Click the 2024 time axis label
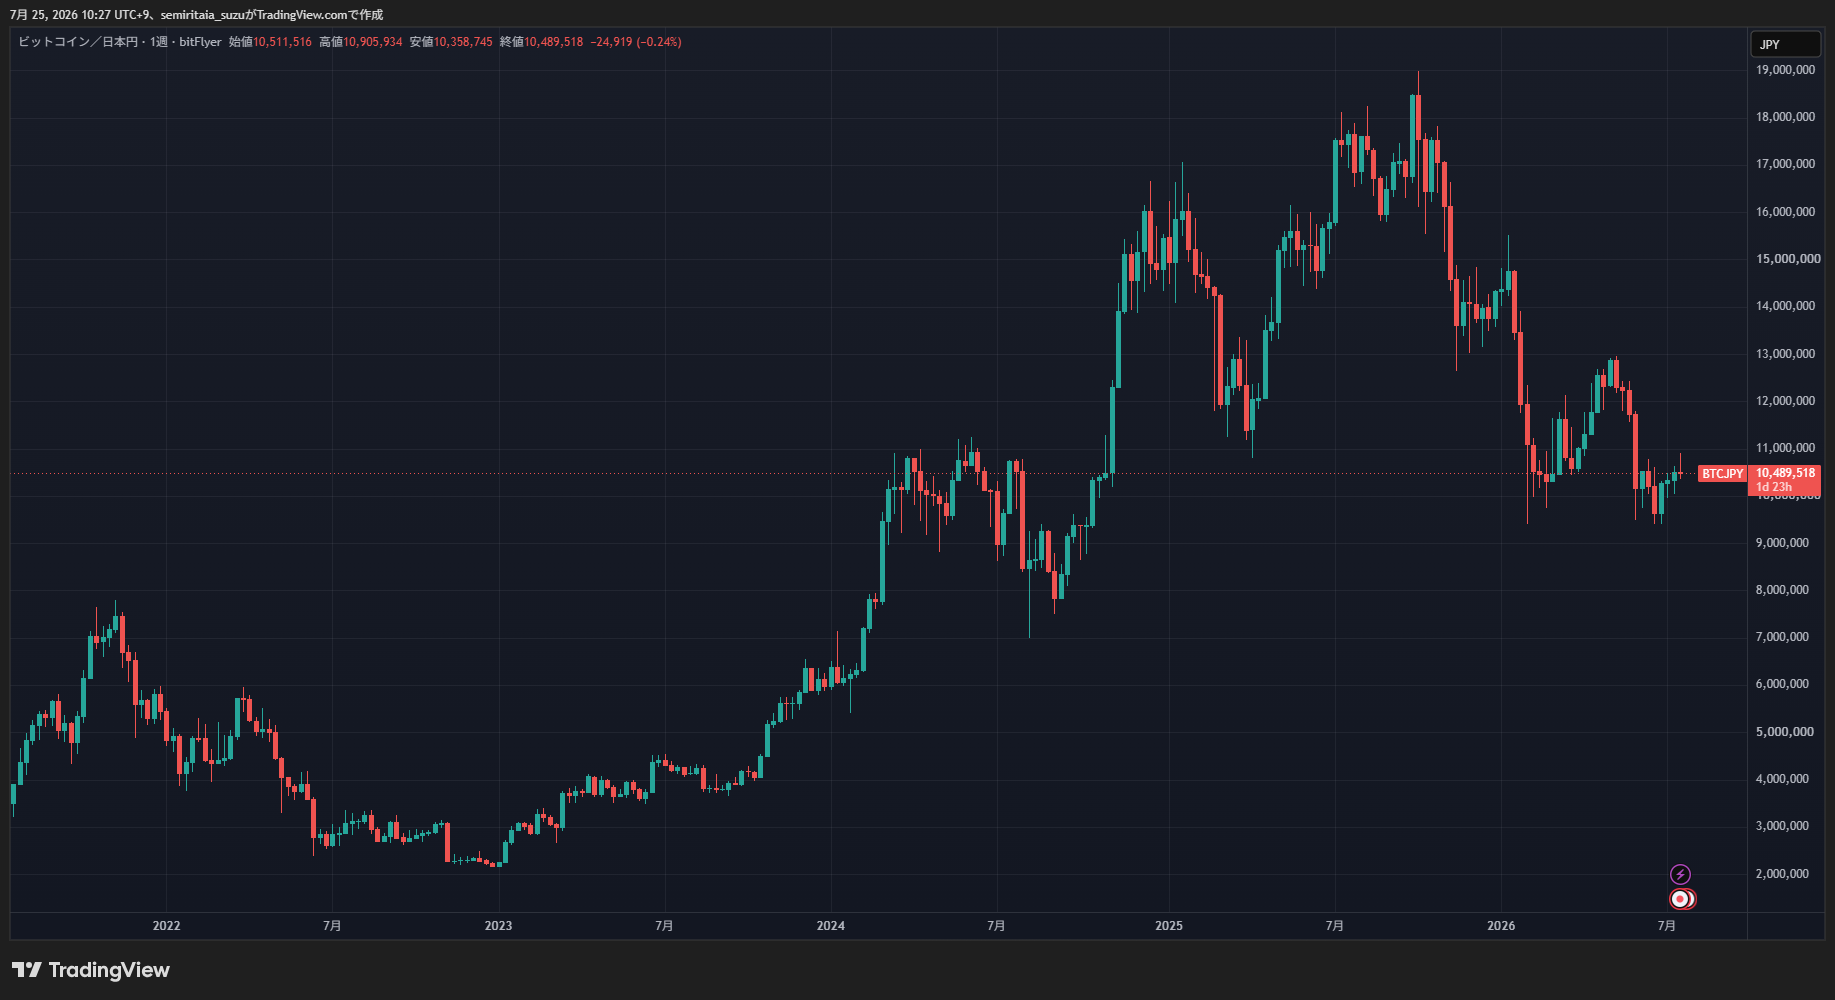The width and height of the screenshot is (1835, 1000). (x=830, y=926)
